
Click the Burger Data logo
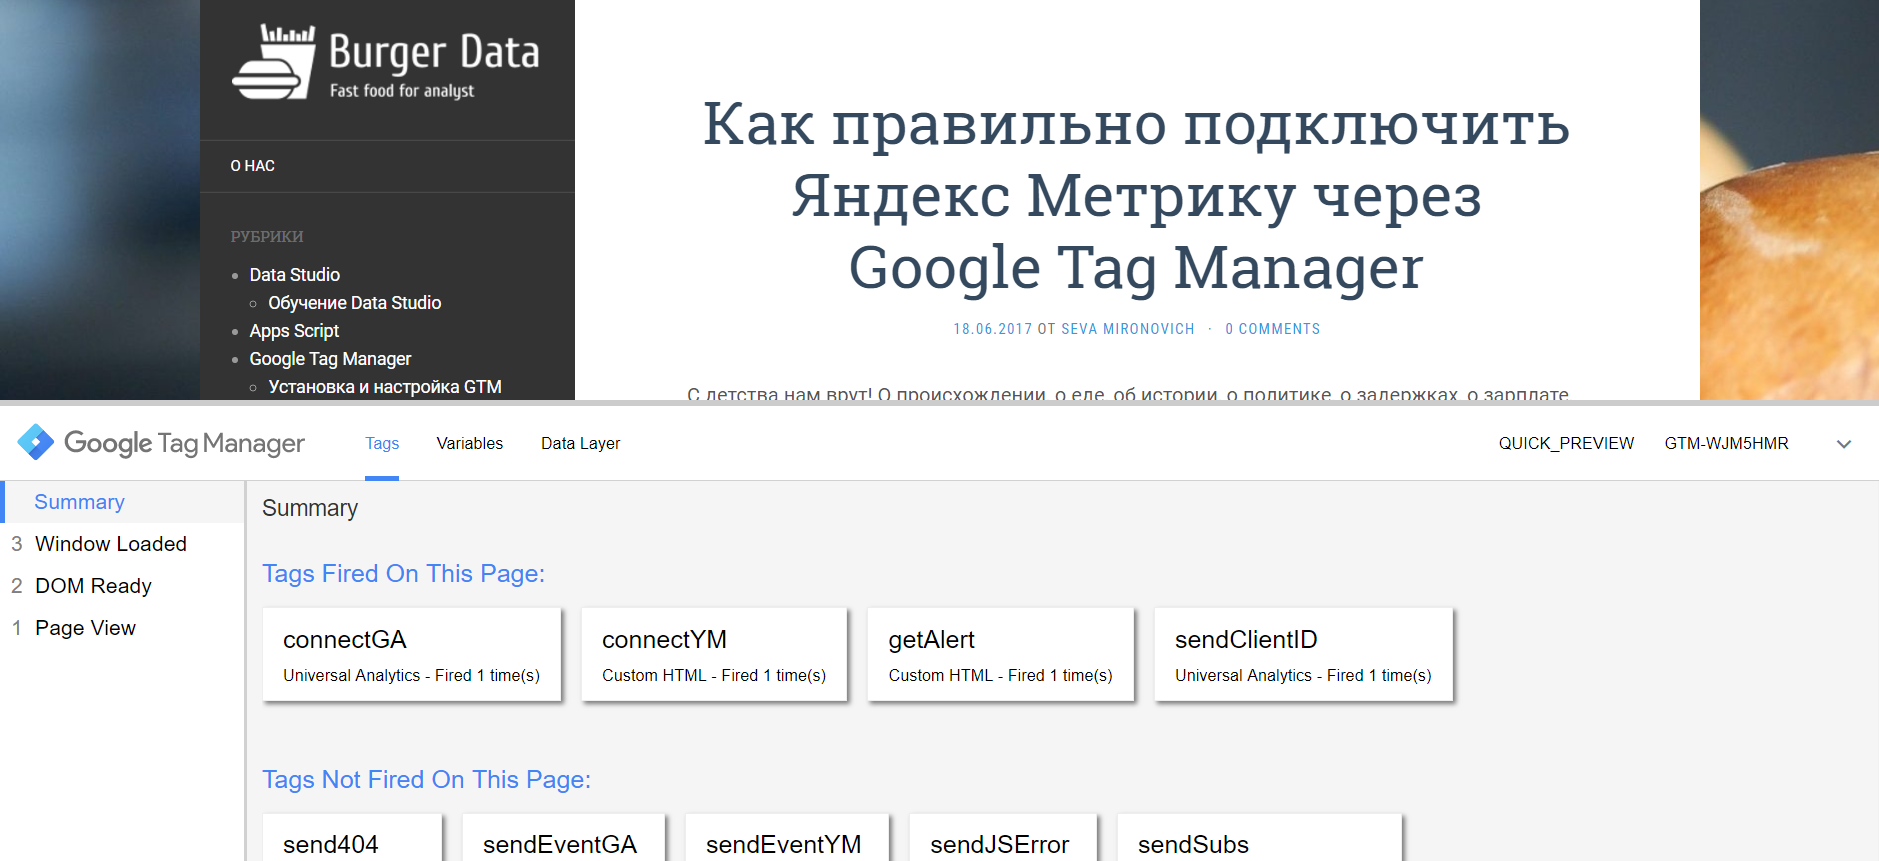point(386,62)
